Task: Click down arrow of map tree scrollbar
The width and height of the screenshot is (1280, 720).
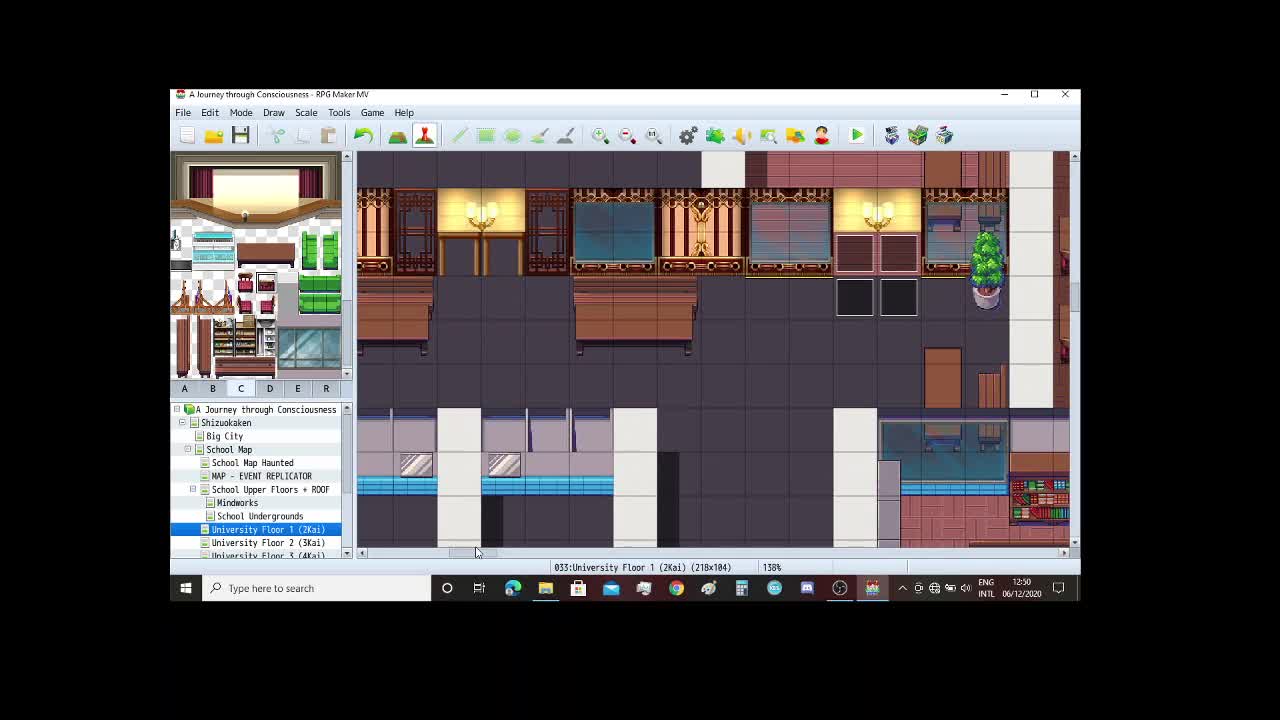Action: [347, 553]
